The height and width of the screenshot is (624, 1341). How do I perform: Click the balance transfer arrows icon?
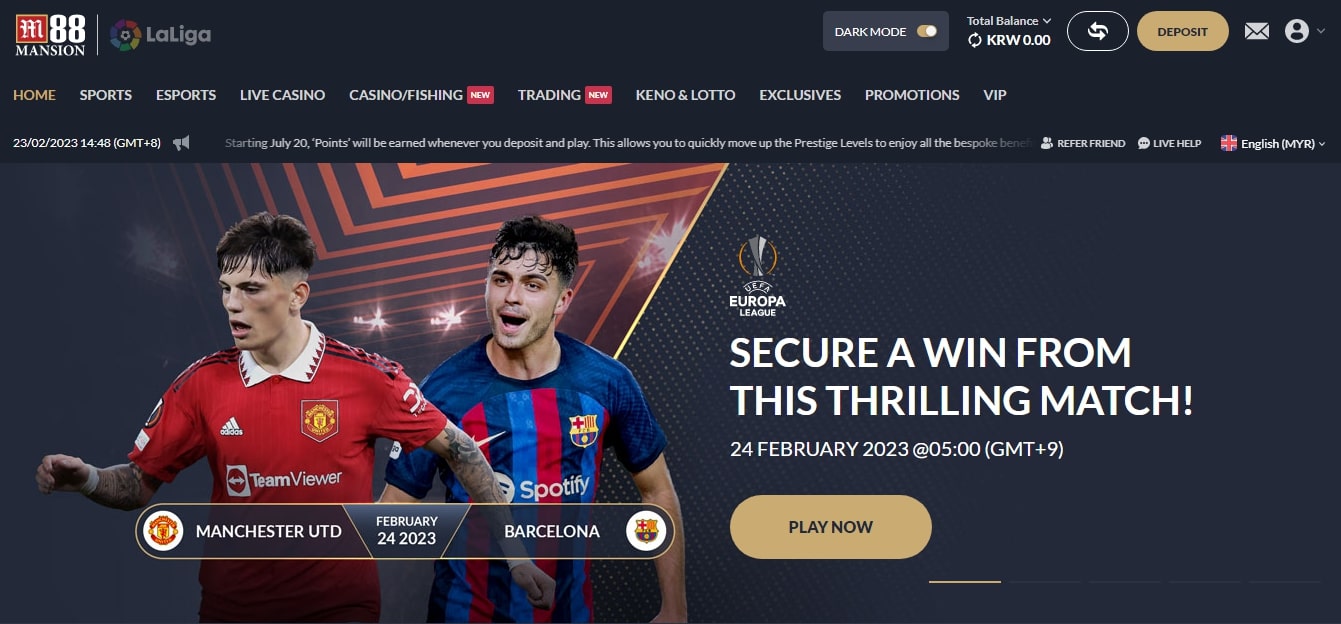tap(1097, 31)
